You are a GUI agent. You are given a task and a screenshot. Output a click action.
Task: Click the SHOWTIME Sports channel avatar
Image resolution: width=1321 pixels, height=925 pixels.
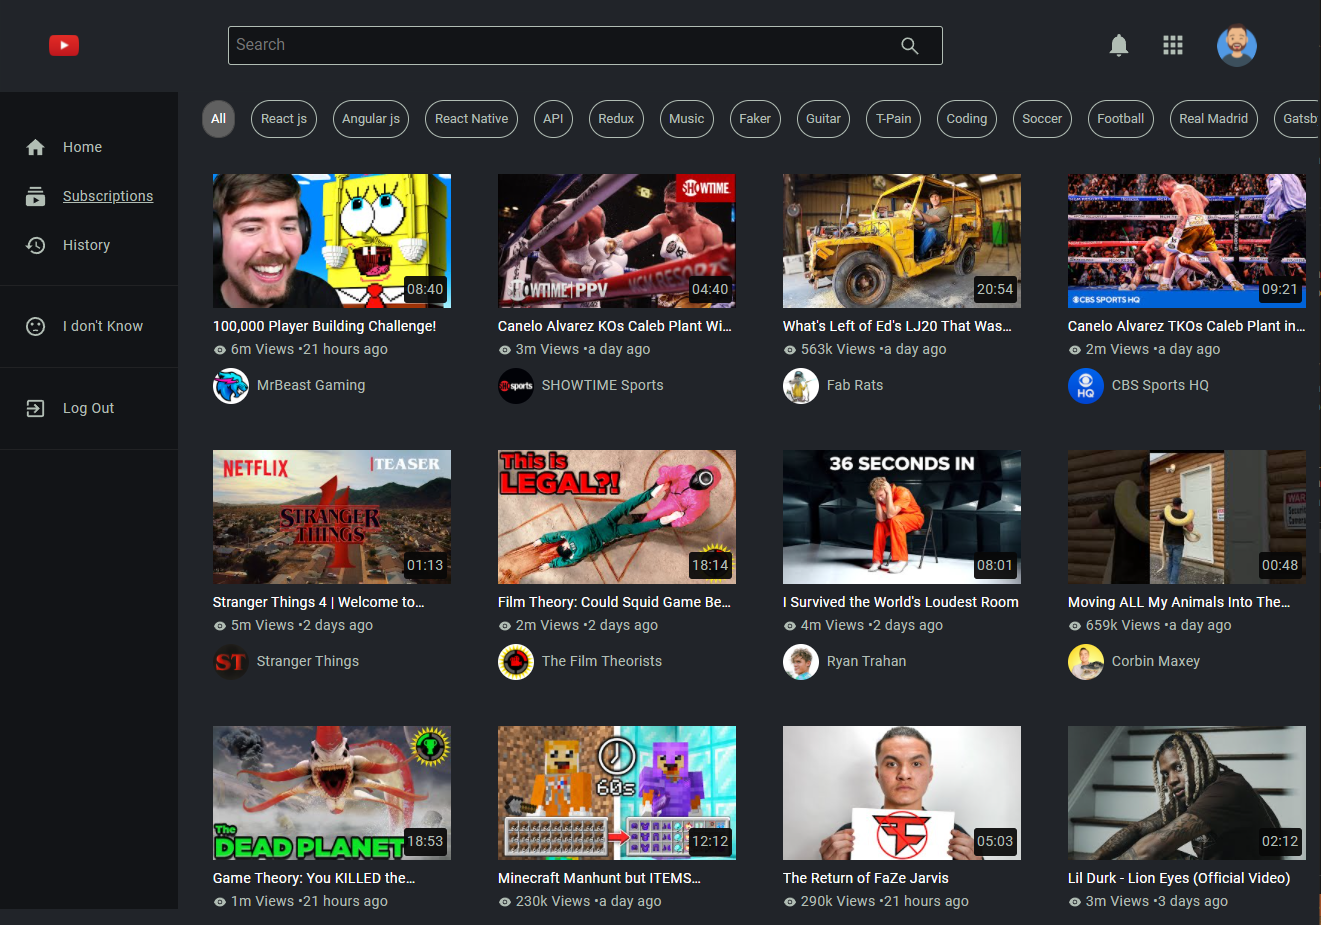point(516,386)
